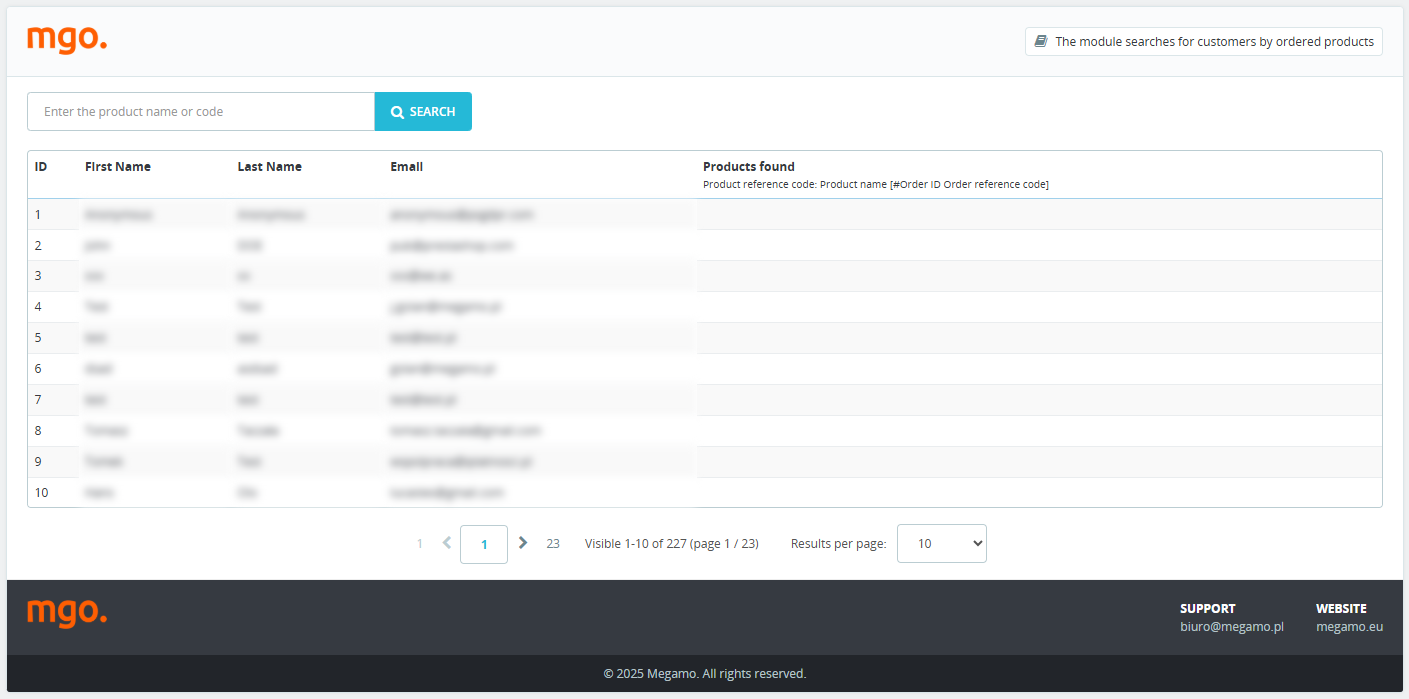Select the customer row with ID 5
The height and width of the screenshot is (699, 1409).
38,338
